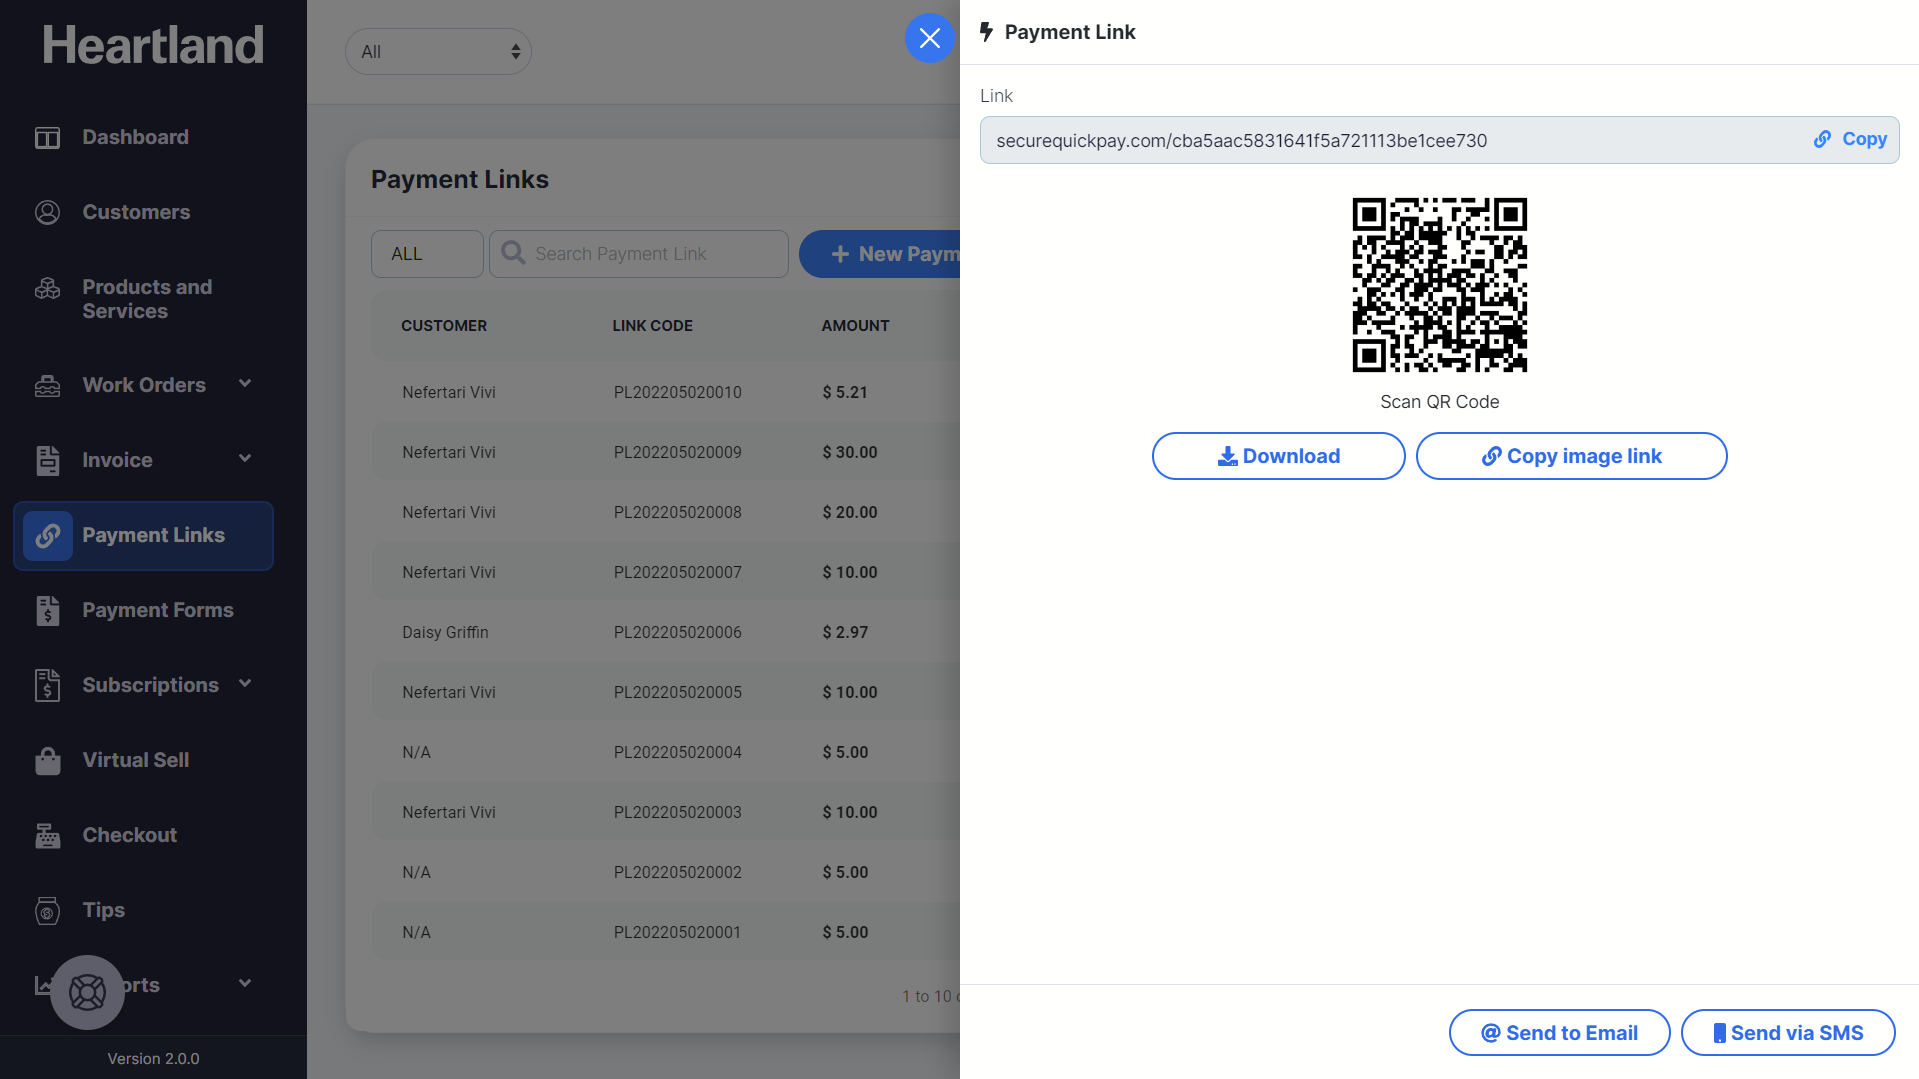Open the lifebuoy help widget
The image size is (1919, 1079).
(x=87, y=992)
